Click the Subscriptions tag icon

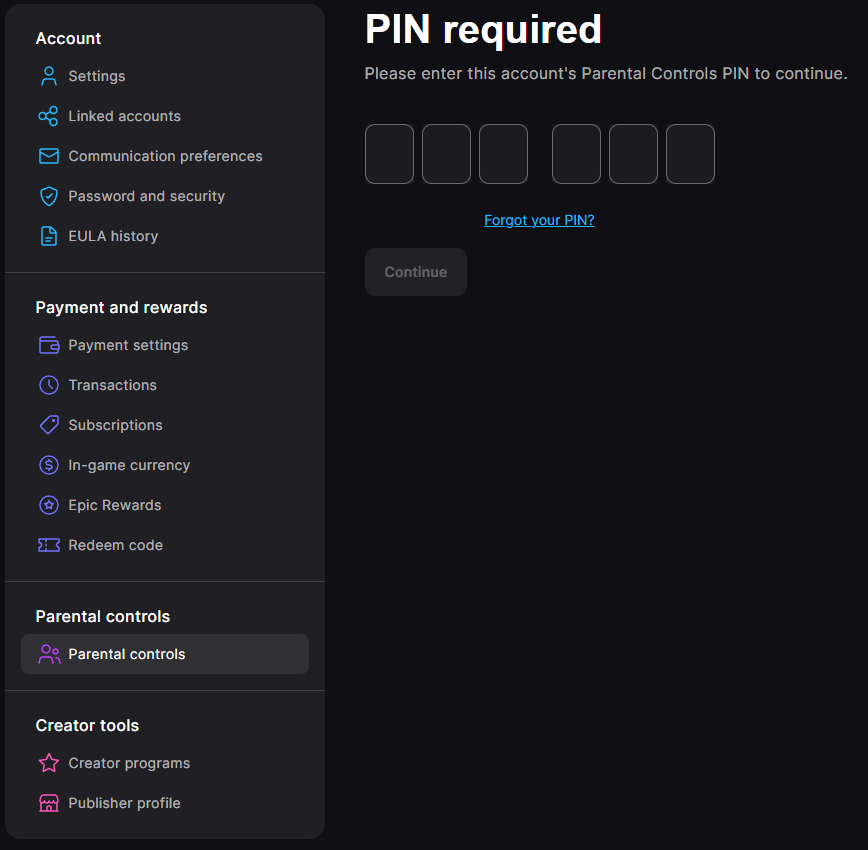click(49, 425)
